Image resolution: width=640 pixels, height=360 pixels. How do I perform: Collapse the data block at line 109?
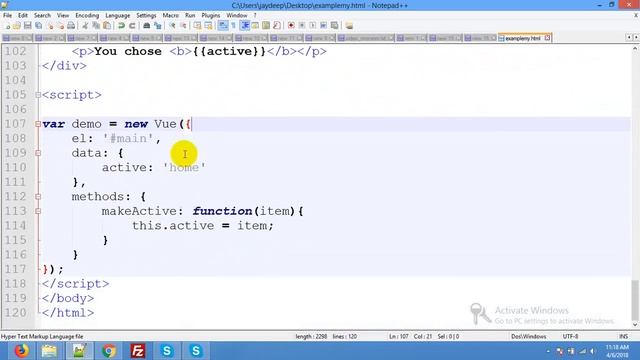pos(38,153)
